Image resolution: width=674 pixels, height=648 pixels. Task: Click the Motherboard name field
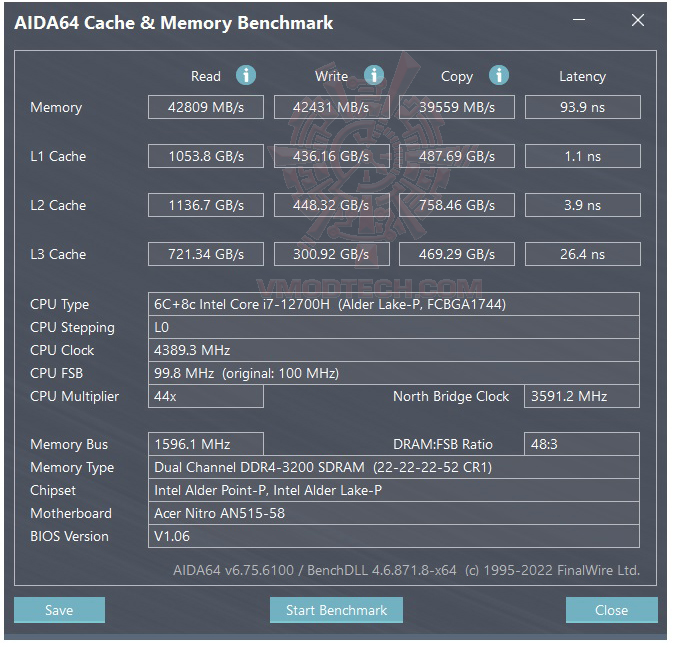[393, 513]
